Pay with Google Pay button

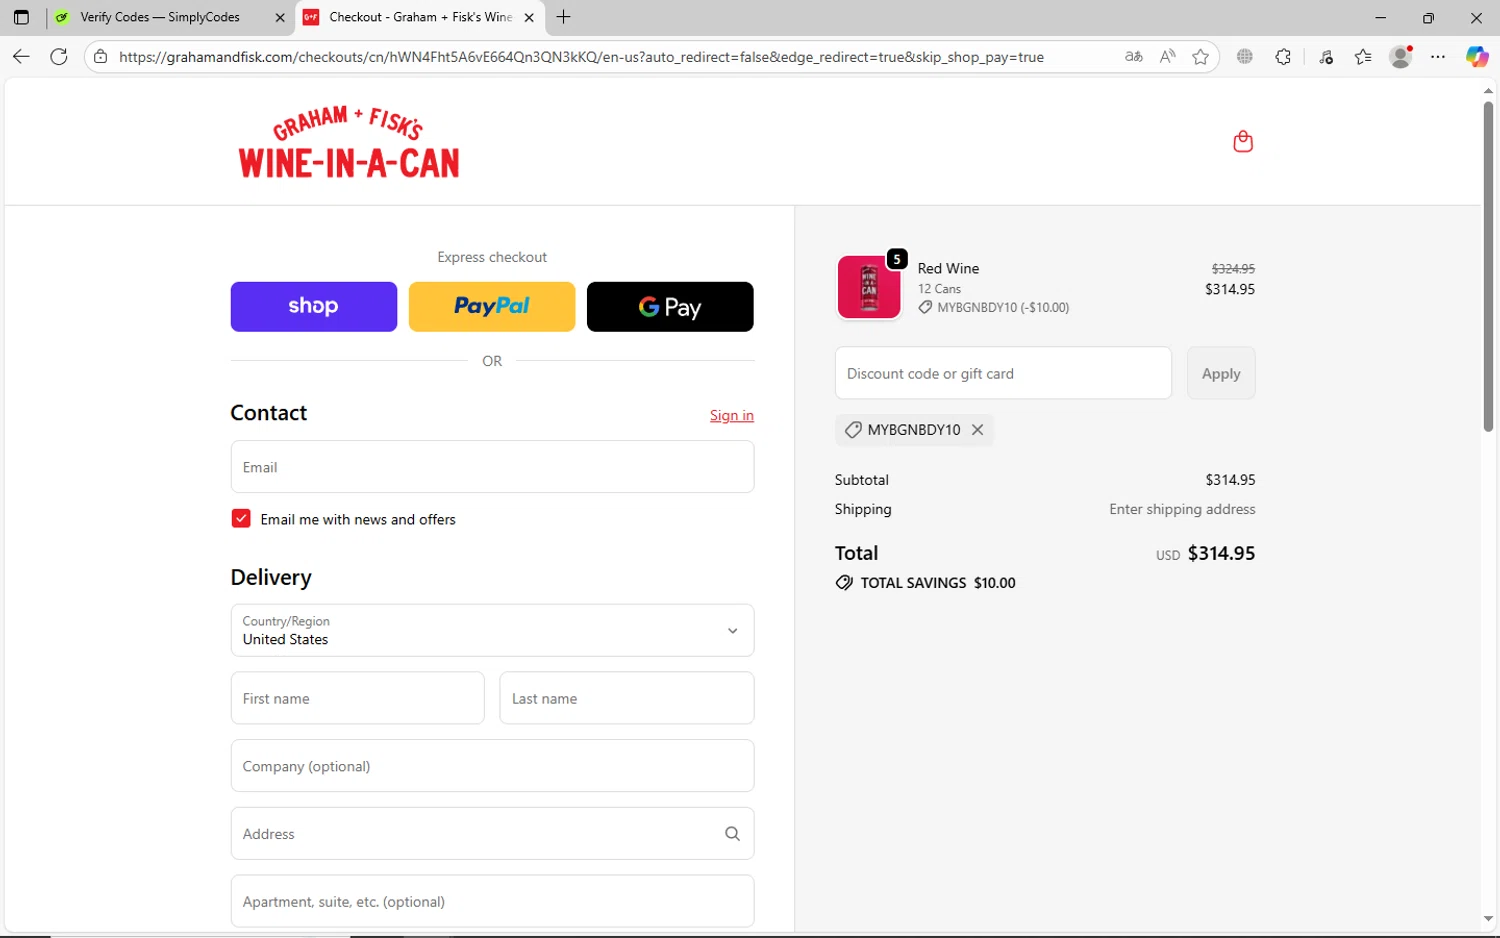tap(670, 307)
